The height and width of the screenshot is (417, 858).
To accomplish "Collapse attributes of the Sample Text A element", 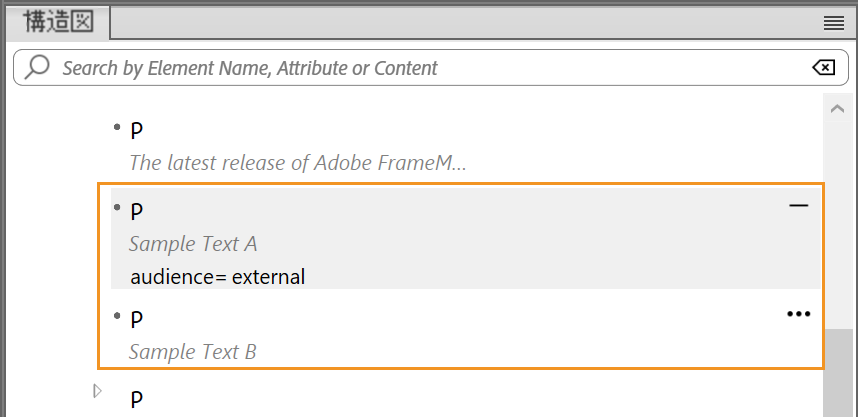I will point(798,206).
